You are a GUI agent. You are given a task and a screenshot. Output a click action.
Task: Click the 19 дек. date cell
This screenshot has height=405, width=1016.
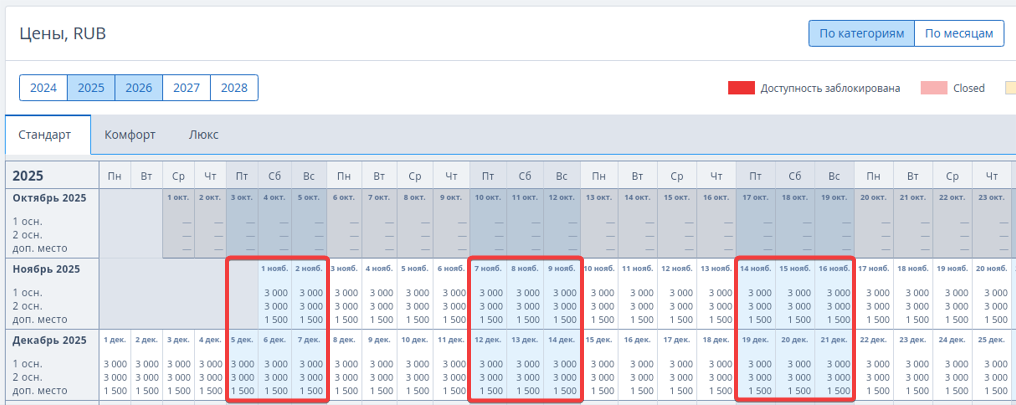757,340
